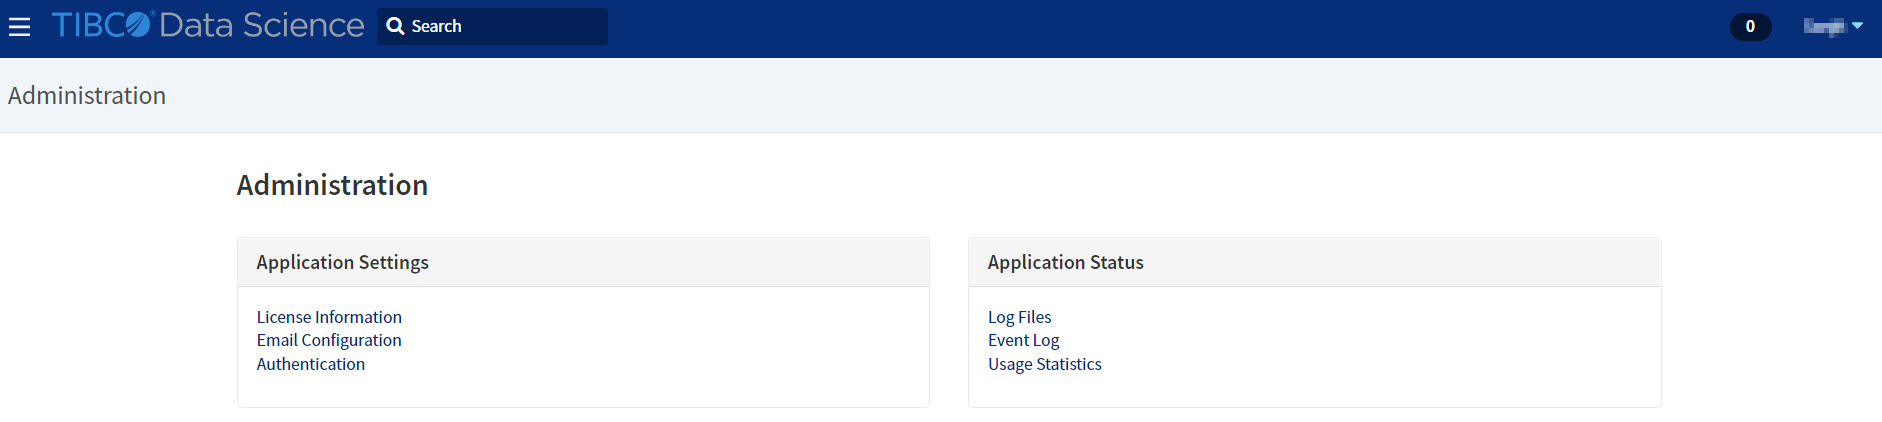Open Authentication settings link
The width and height of the screenshot is (1882, 422).
(x=311, y=364)
